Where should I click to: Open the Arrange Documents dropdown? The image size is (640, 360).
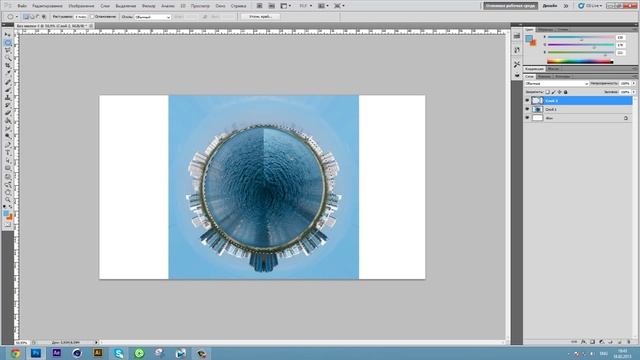coord(323,6)
